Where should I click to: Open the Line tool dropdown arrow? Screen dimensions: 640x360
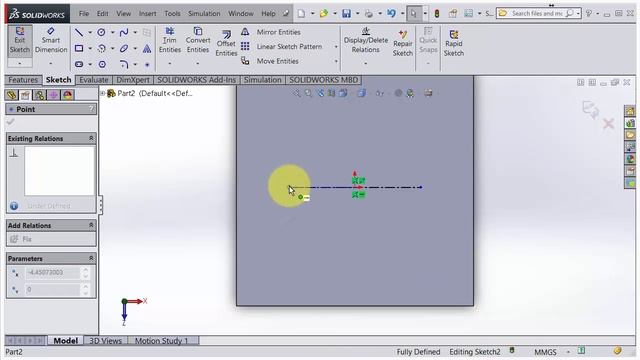(x=90, y=32)
